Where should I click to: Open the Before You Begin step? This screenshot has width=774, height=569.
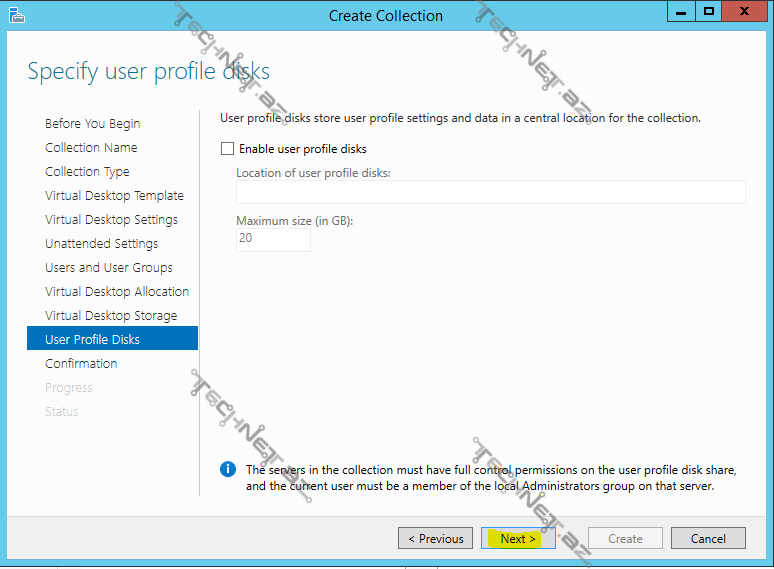coord(92,124)
